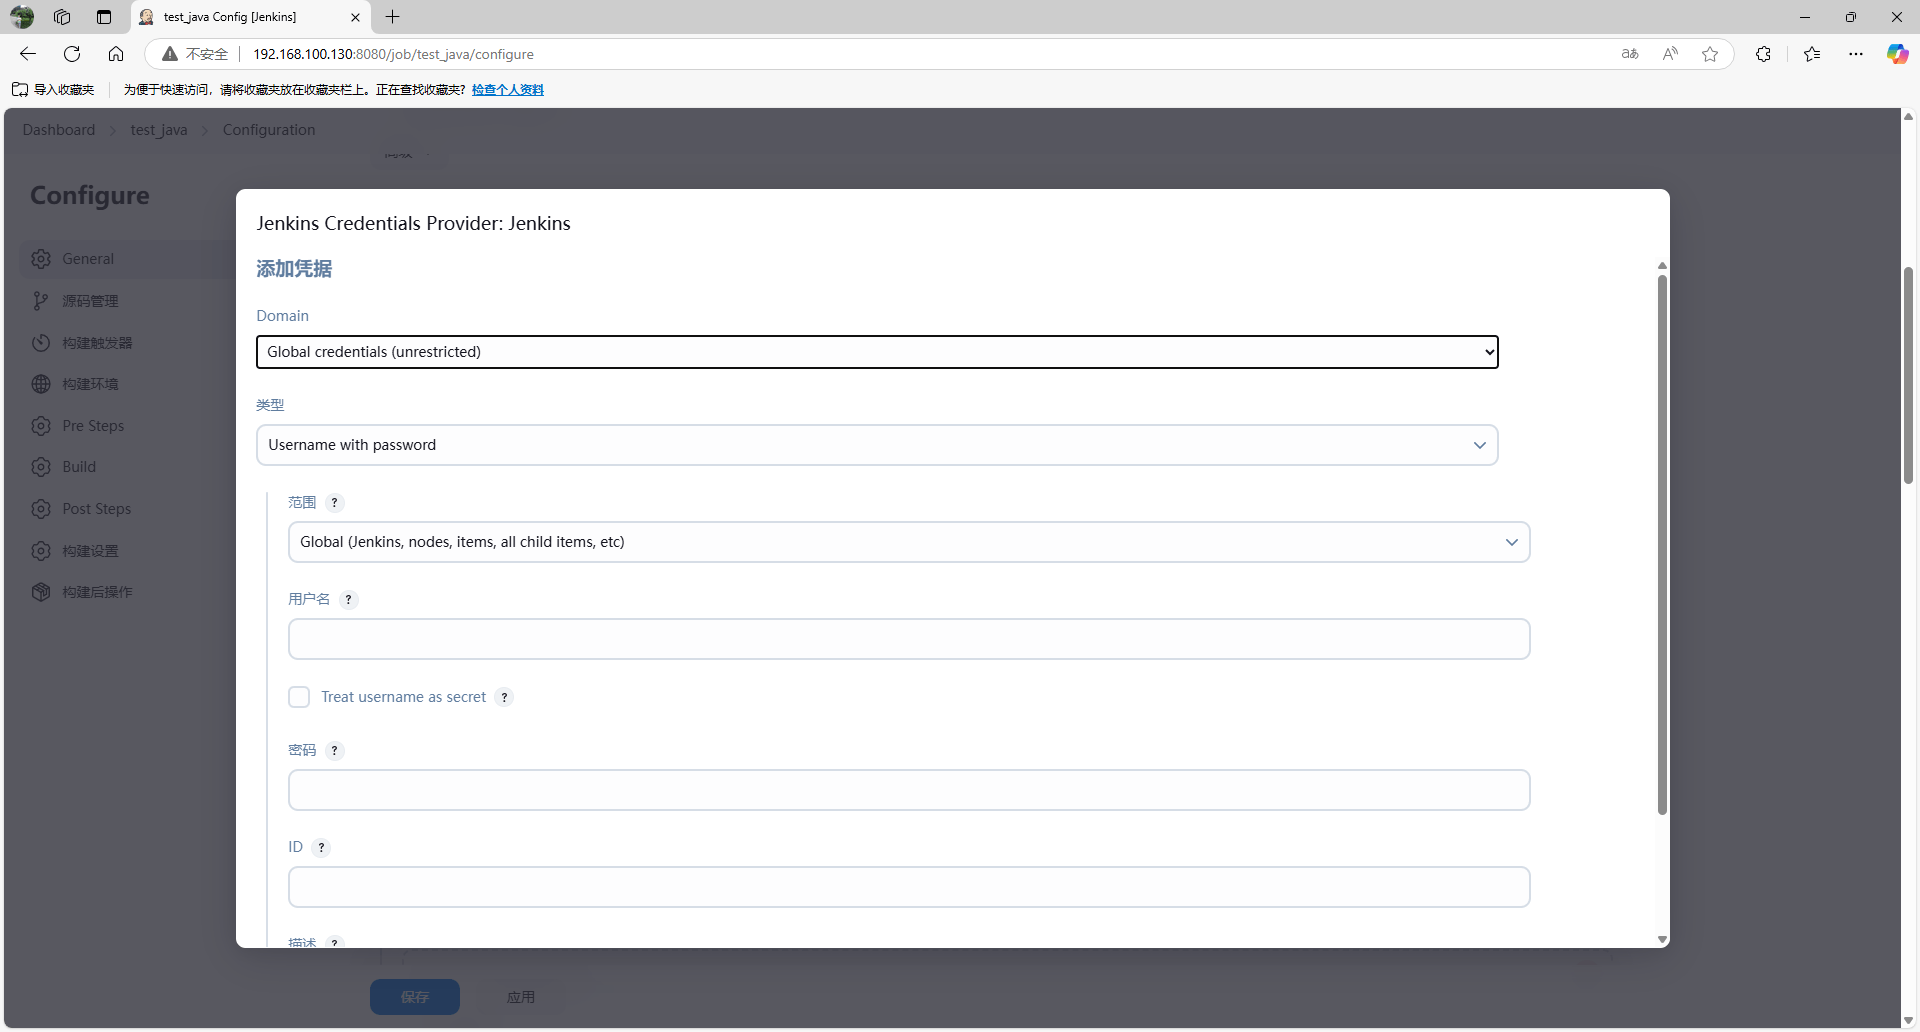Click the help icon next to 密码
1920x1032 pixels.
pos(335,751)
